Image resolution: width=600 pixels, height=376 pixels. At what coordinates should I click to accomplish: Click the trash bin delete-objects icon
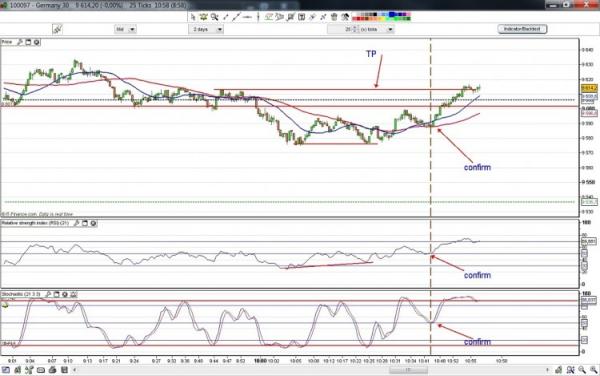point(334,17)
